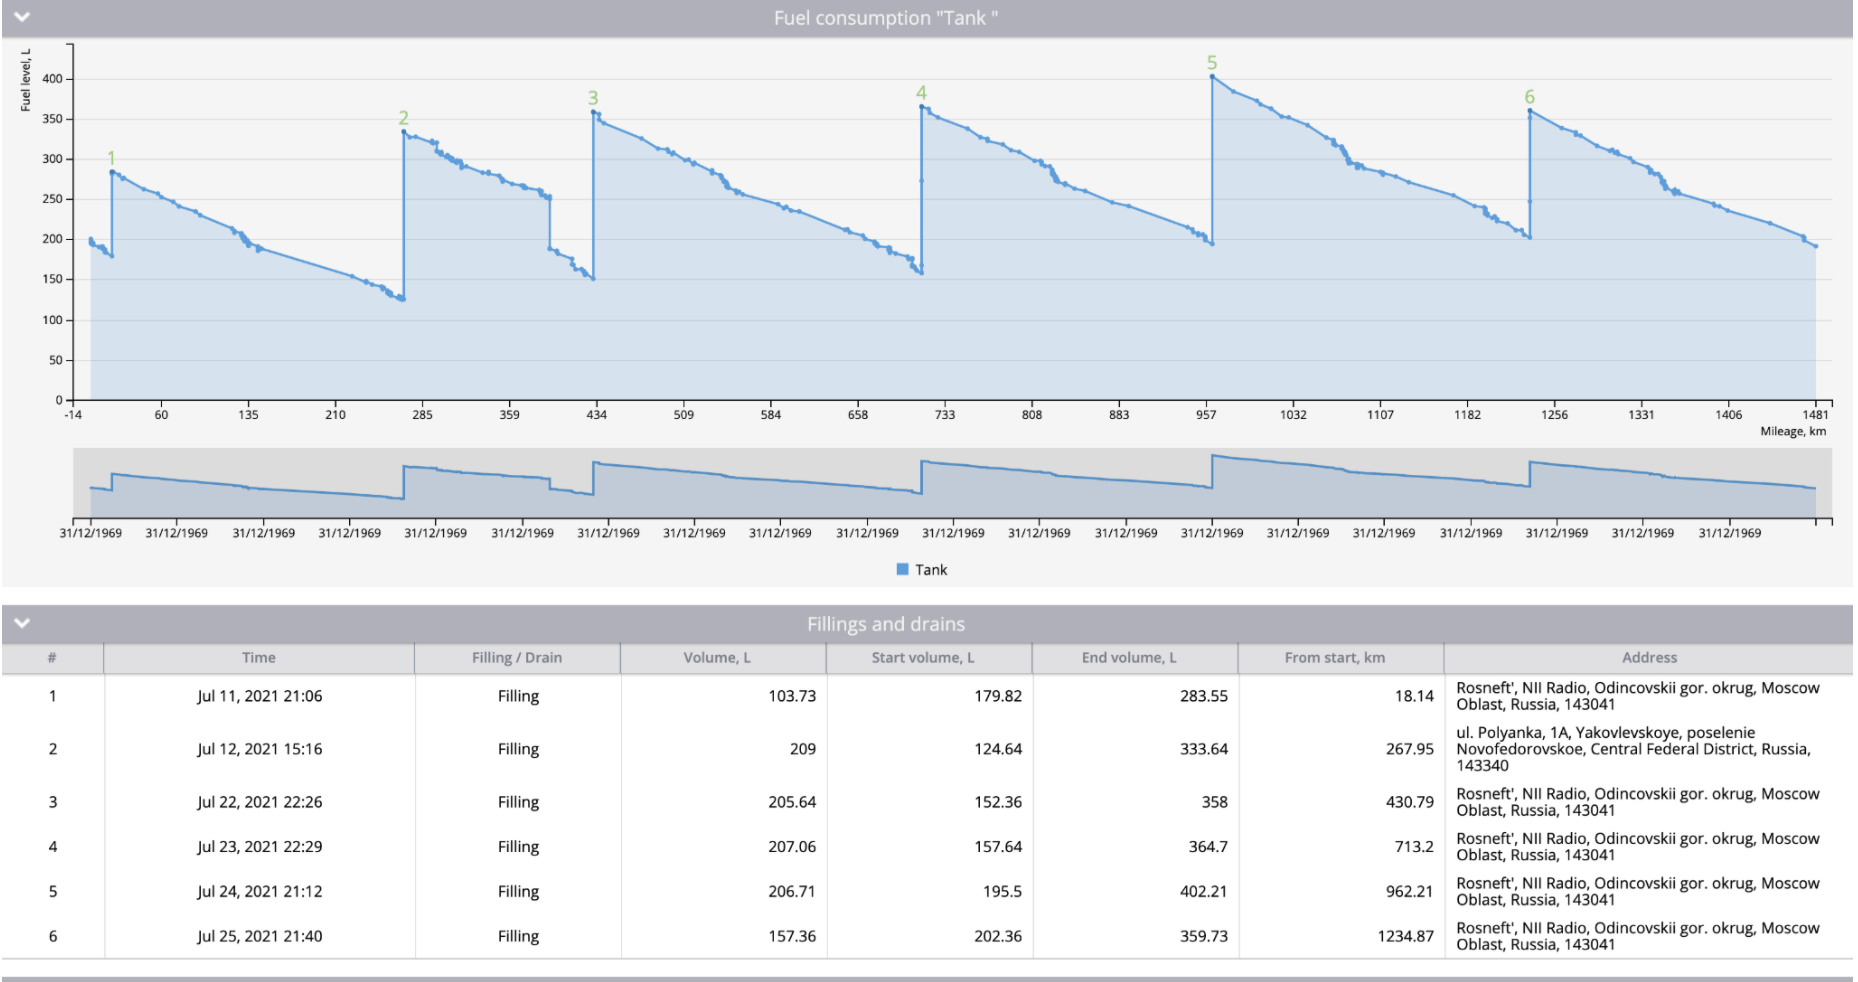This screenshot has width=1858, height=982.
Task: Click the overview navigator chart strip
Action: 952,483
